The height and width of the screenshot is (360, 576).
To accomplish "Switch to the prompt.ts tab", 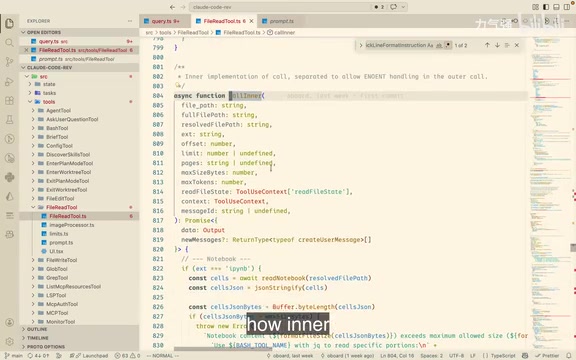I will pyautogui.click(x=282, y=21).
